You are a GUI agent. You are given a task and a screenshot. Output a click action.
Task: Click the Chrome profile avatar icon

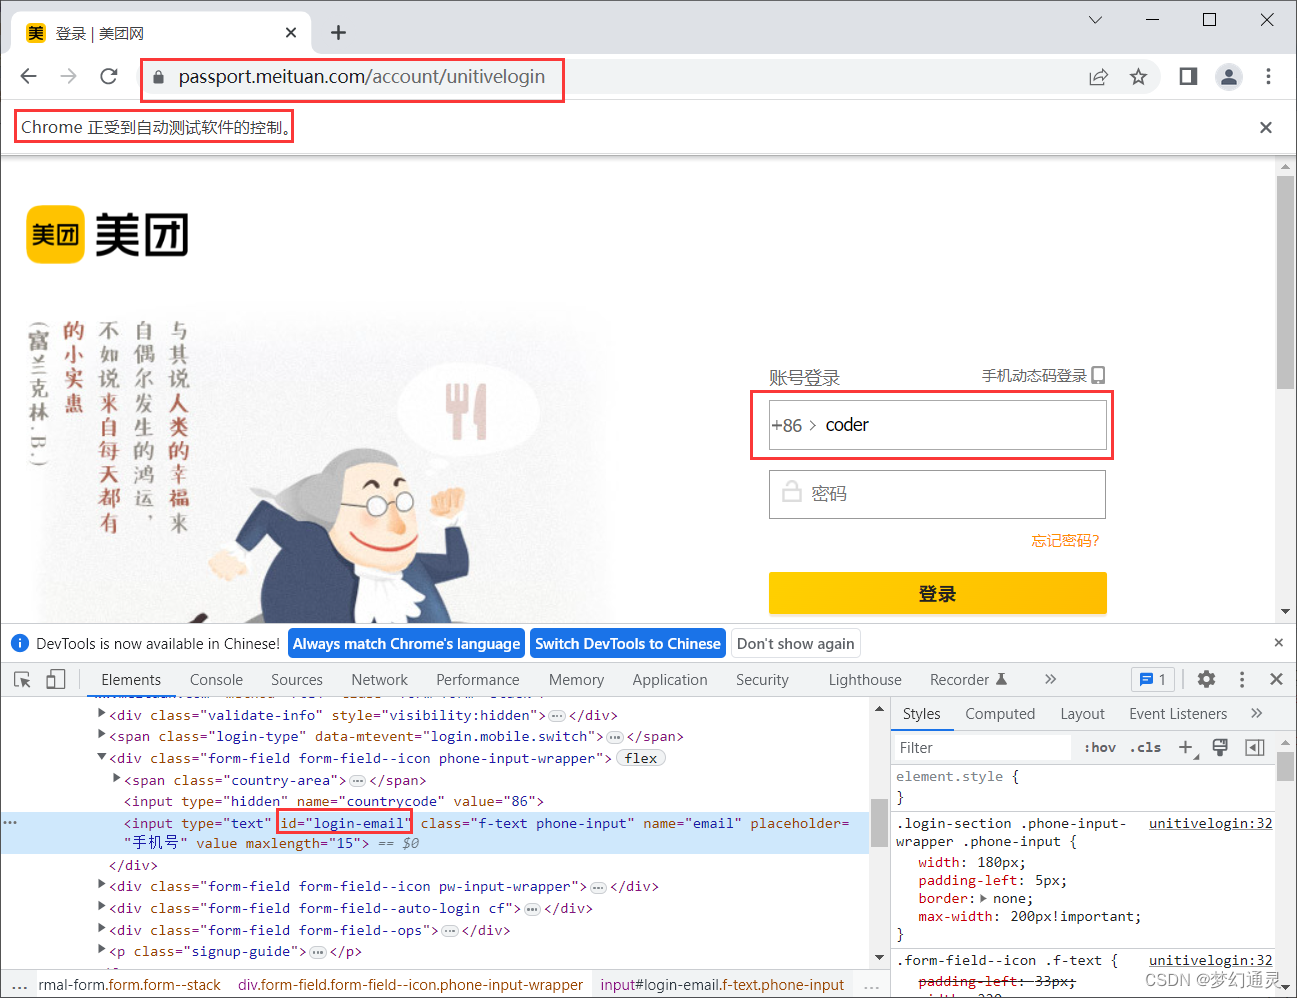[x=1229, y=76]
